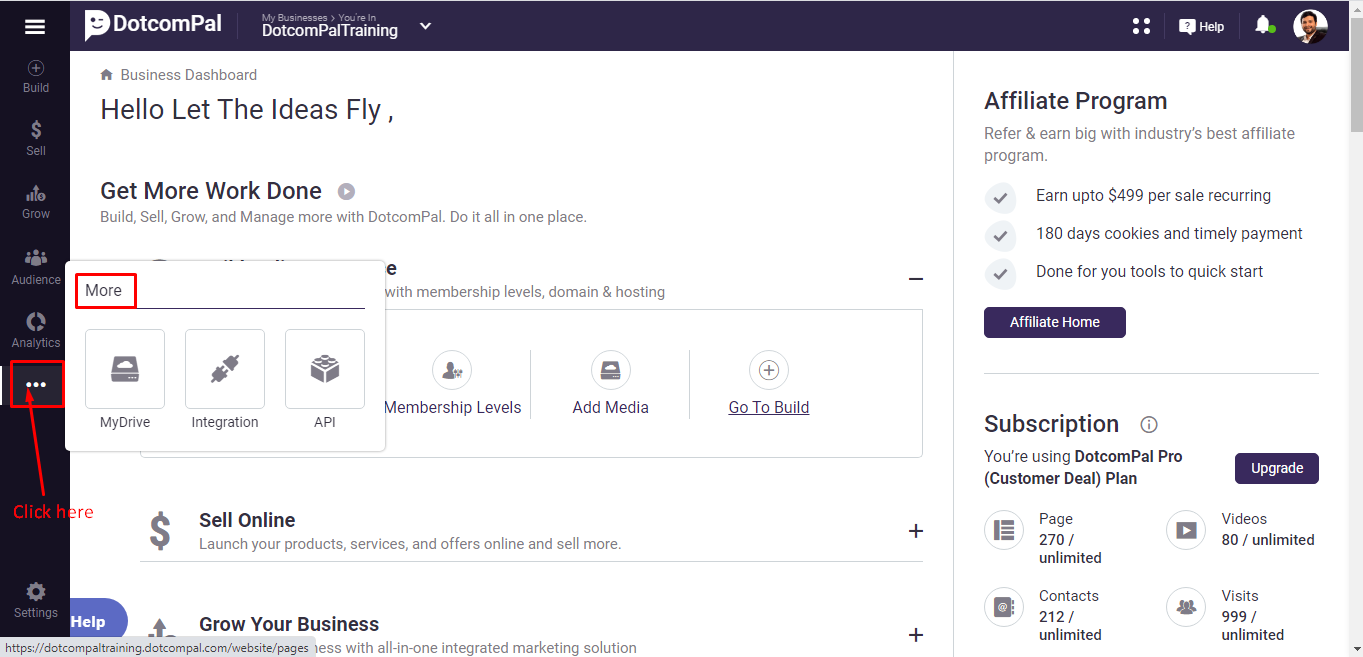Click the notifications bell icon

click(1264, 25)
